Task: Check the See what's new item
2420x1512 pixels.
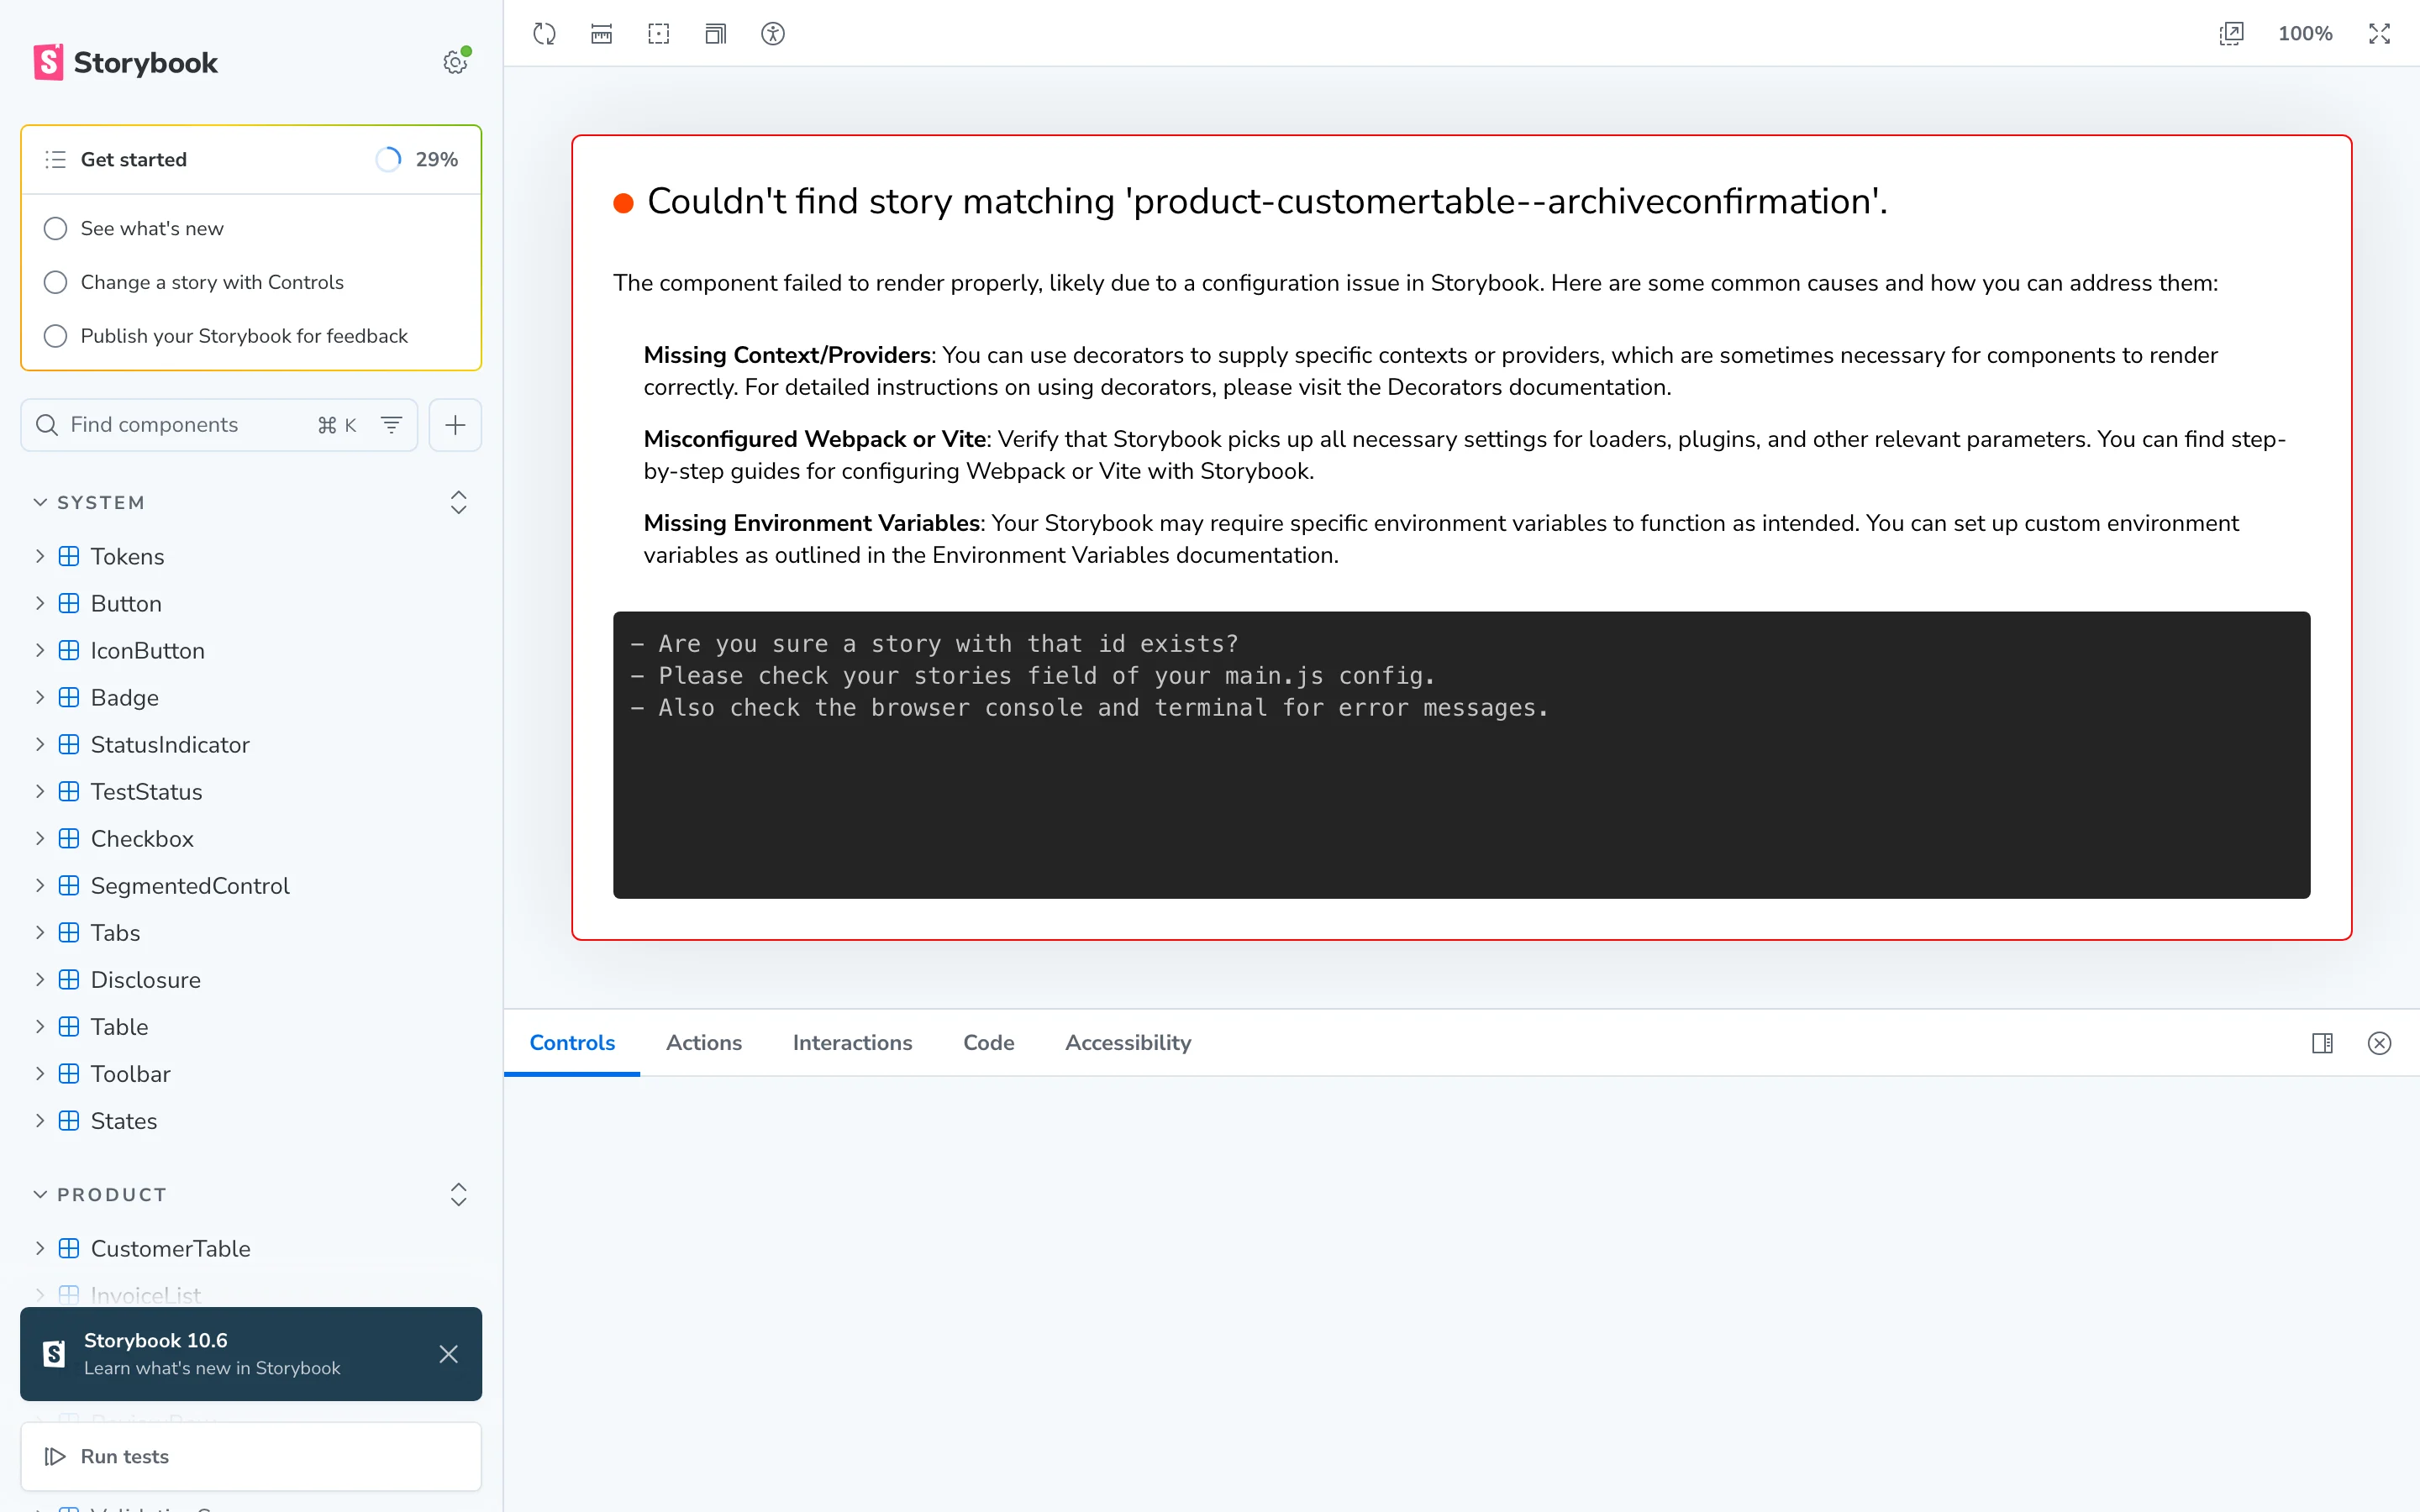Action: (55, 229)
